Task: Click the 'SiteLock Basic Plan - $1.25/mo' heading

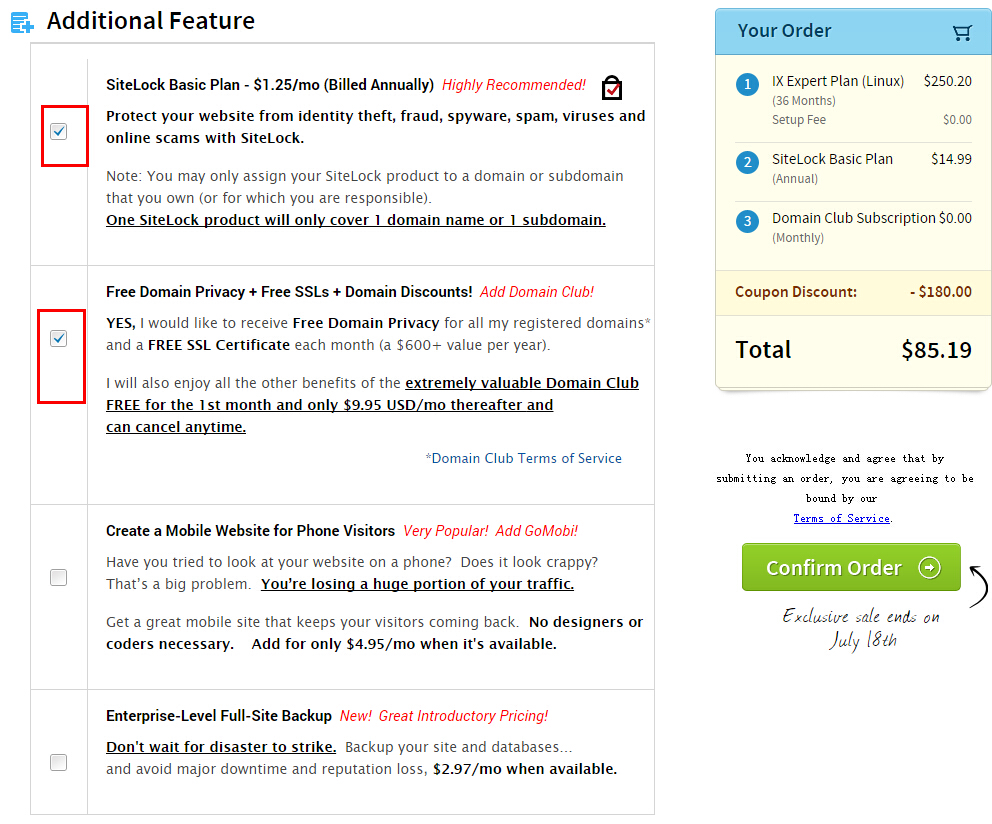Action: [x=270, y=85]
